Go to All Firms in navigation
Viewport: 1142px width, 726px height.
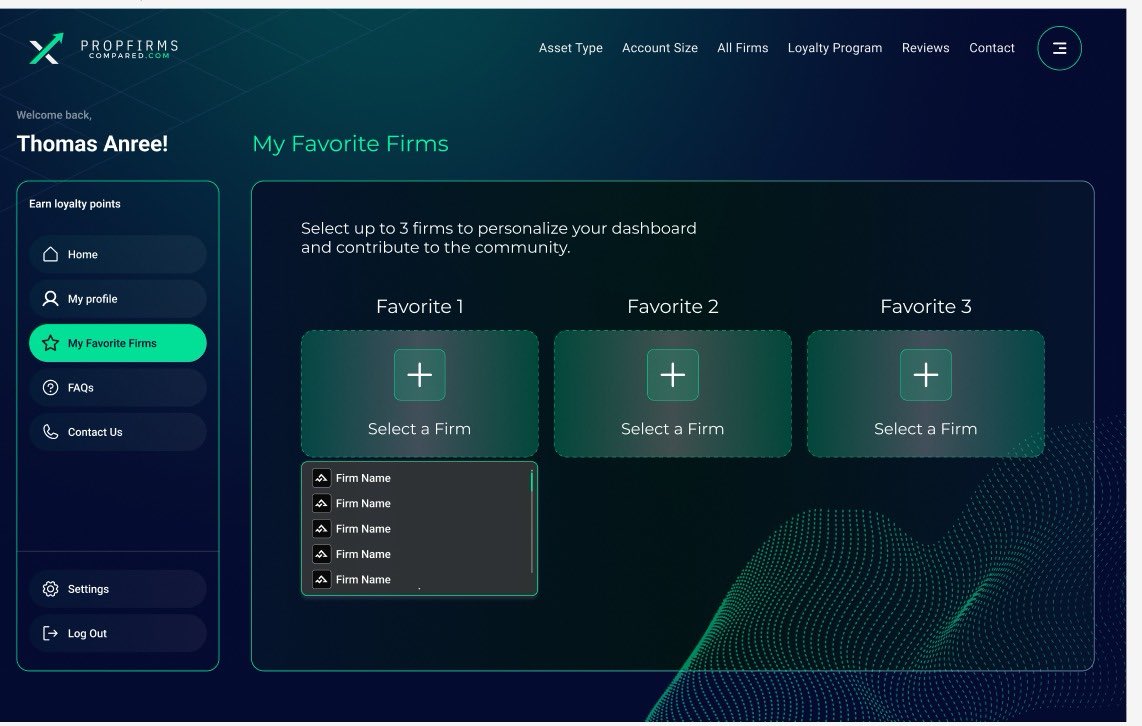742,48
